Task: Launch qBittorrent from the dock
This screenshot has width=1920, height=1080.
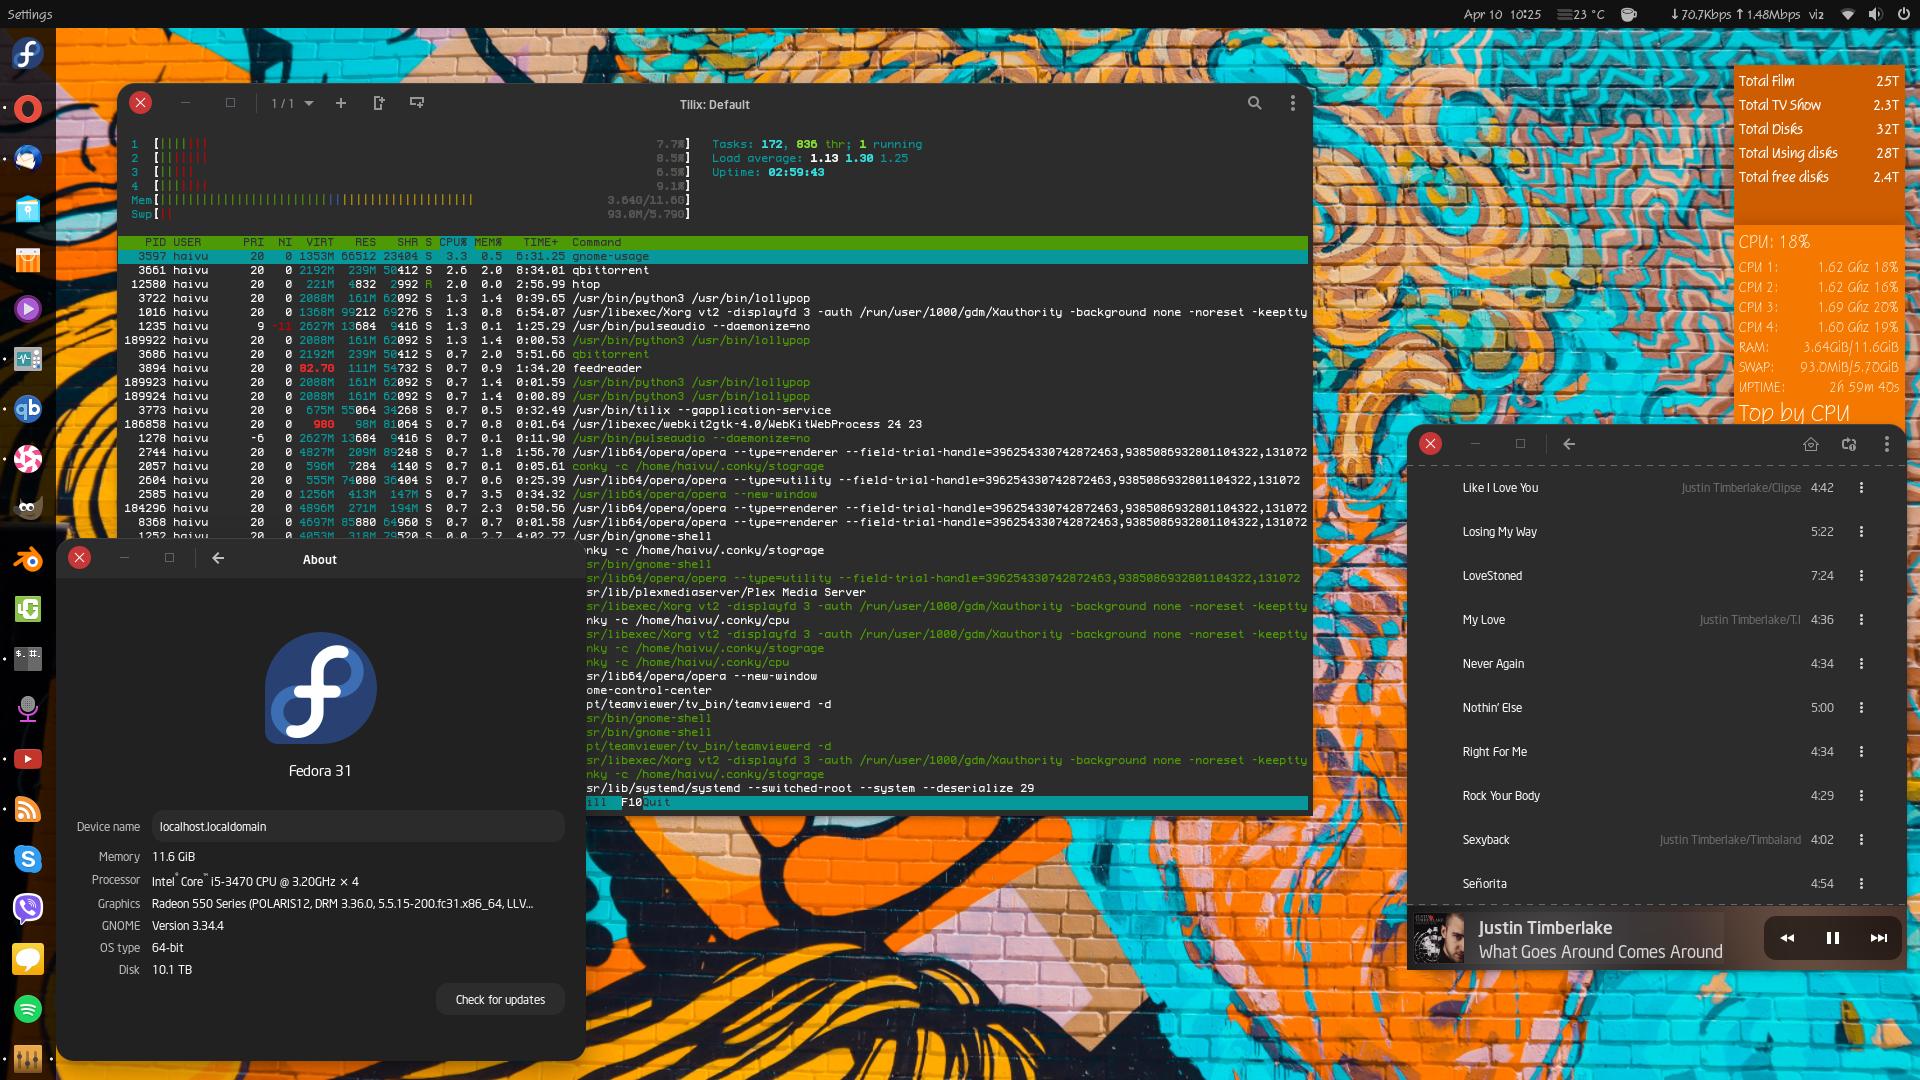Action: [28, 409]
